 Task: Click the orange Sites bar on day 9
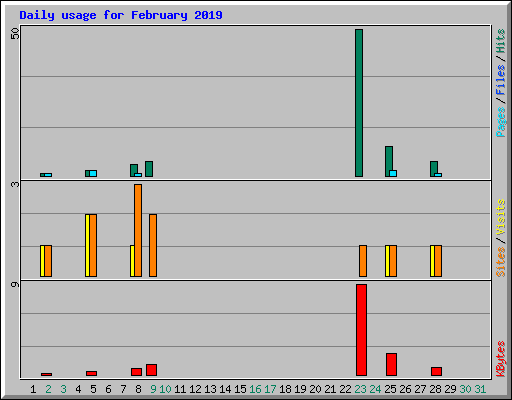(x=153, y=245)
